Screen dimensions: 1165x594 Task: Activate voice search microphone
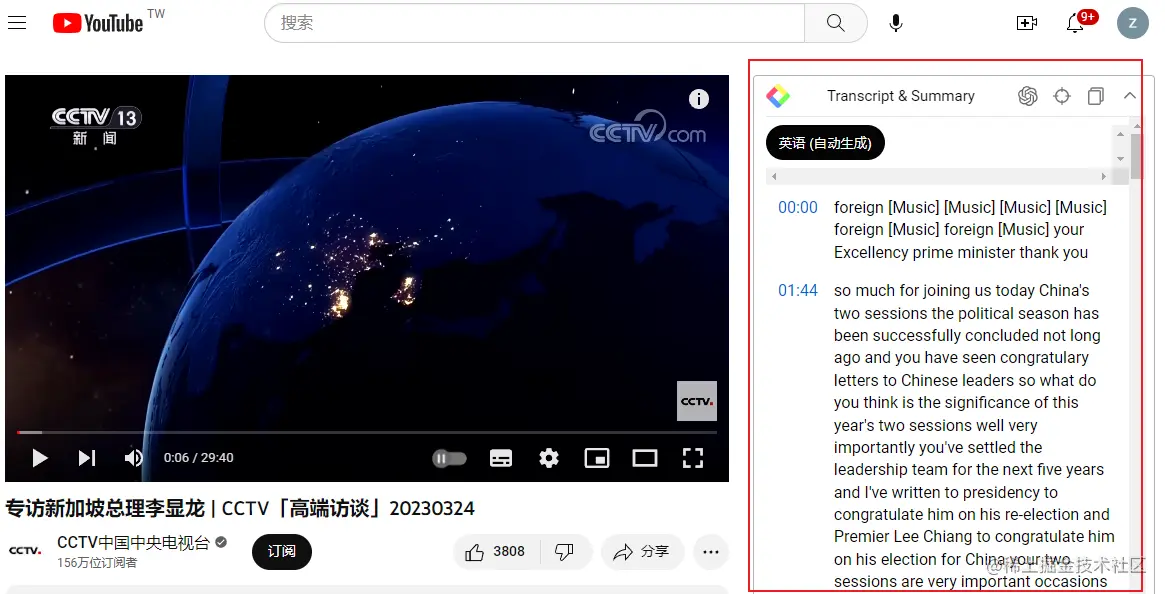(896, 23)
